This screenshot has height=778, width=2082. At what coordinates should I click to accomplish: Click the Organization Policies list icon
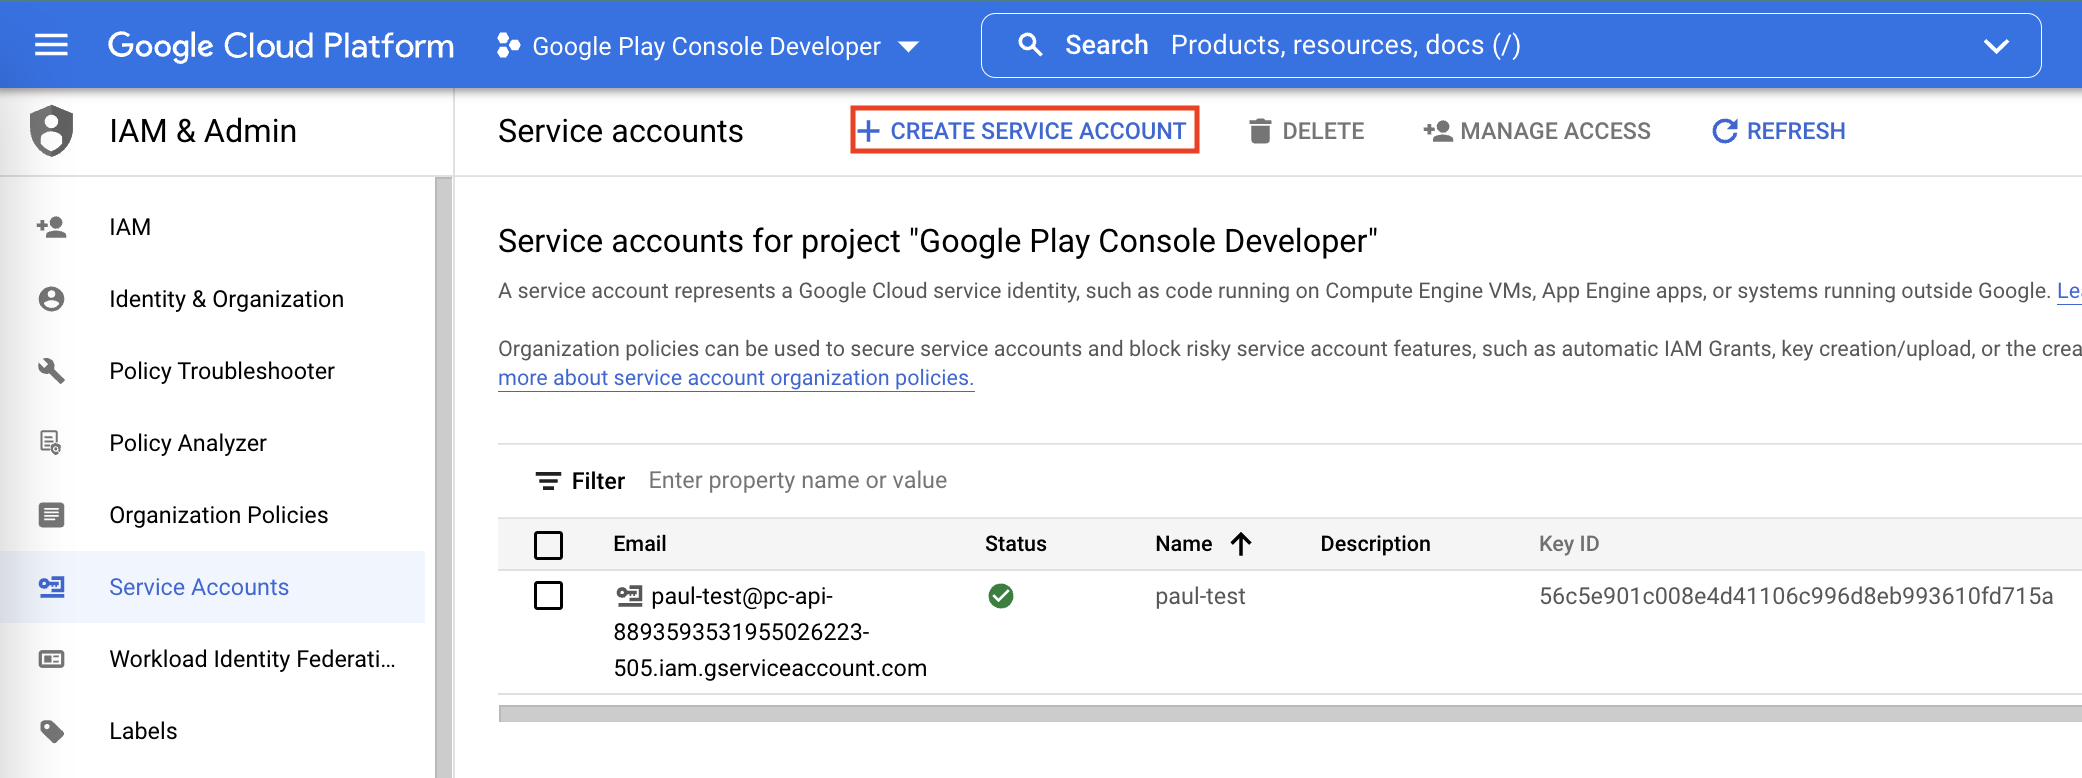(x=51, y=515)
